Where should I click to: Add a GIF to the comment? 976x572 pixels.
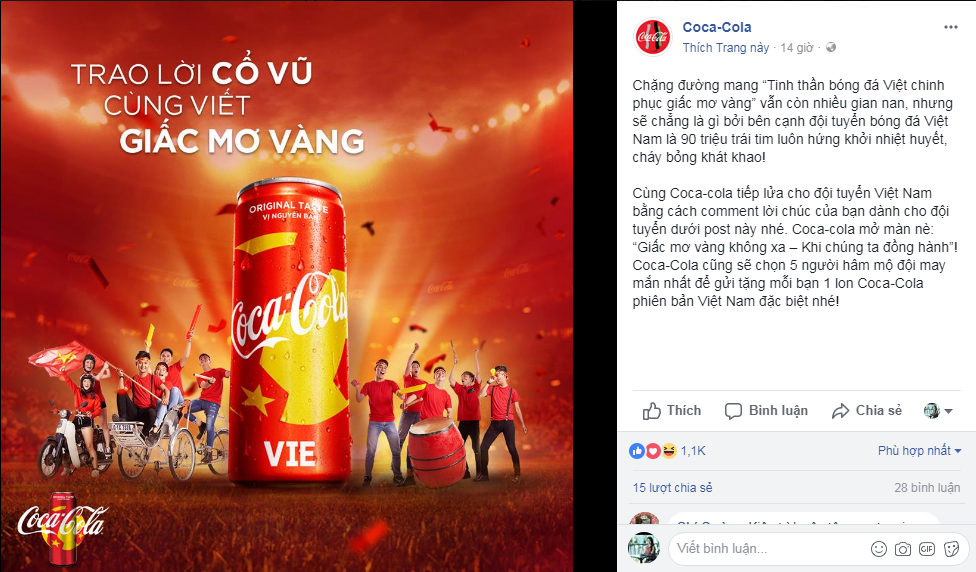coord(927,548)
